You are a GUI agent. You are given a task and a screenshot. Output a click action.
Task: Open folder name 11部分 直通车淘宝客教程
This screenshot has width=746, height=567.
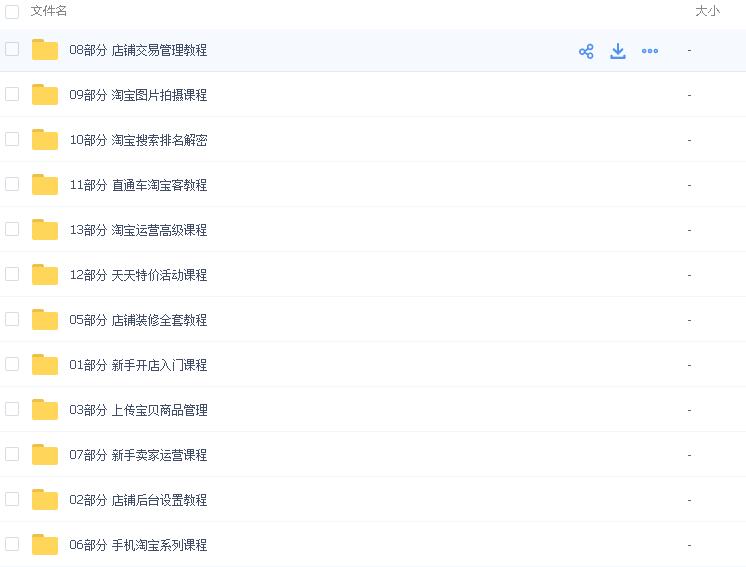pyautogui.click(x=138, y=185)
